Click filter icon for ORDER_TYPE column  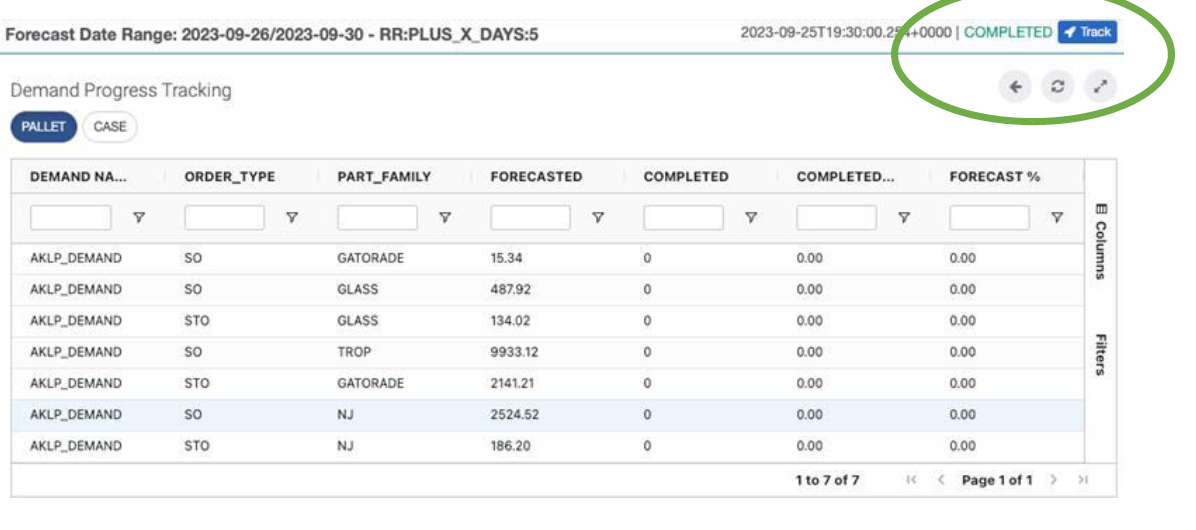292,217
